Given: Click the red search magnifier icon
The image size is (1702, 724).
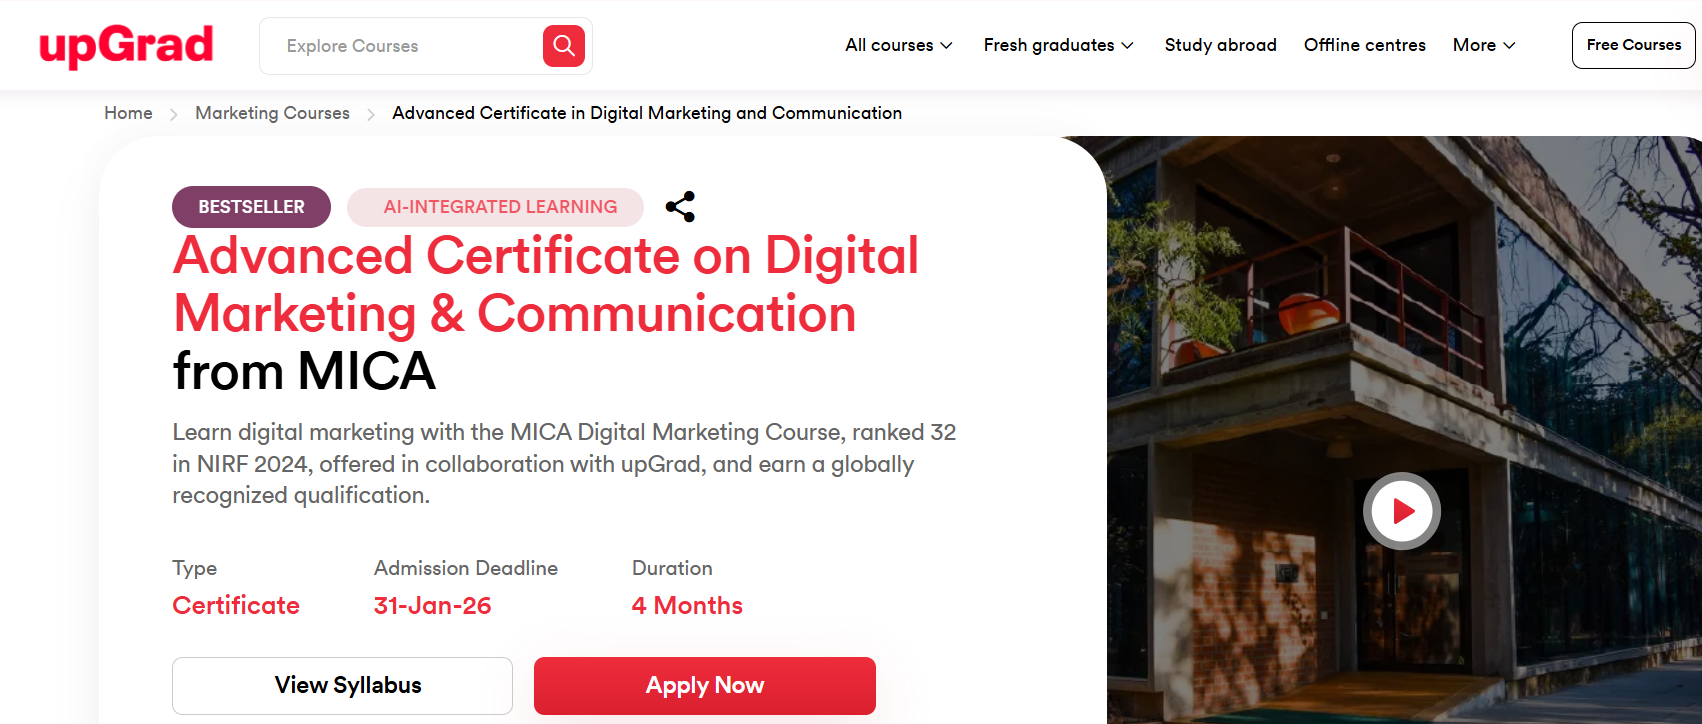Looking at the screenshot, I should [564, 46].
